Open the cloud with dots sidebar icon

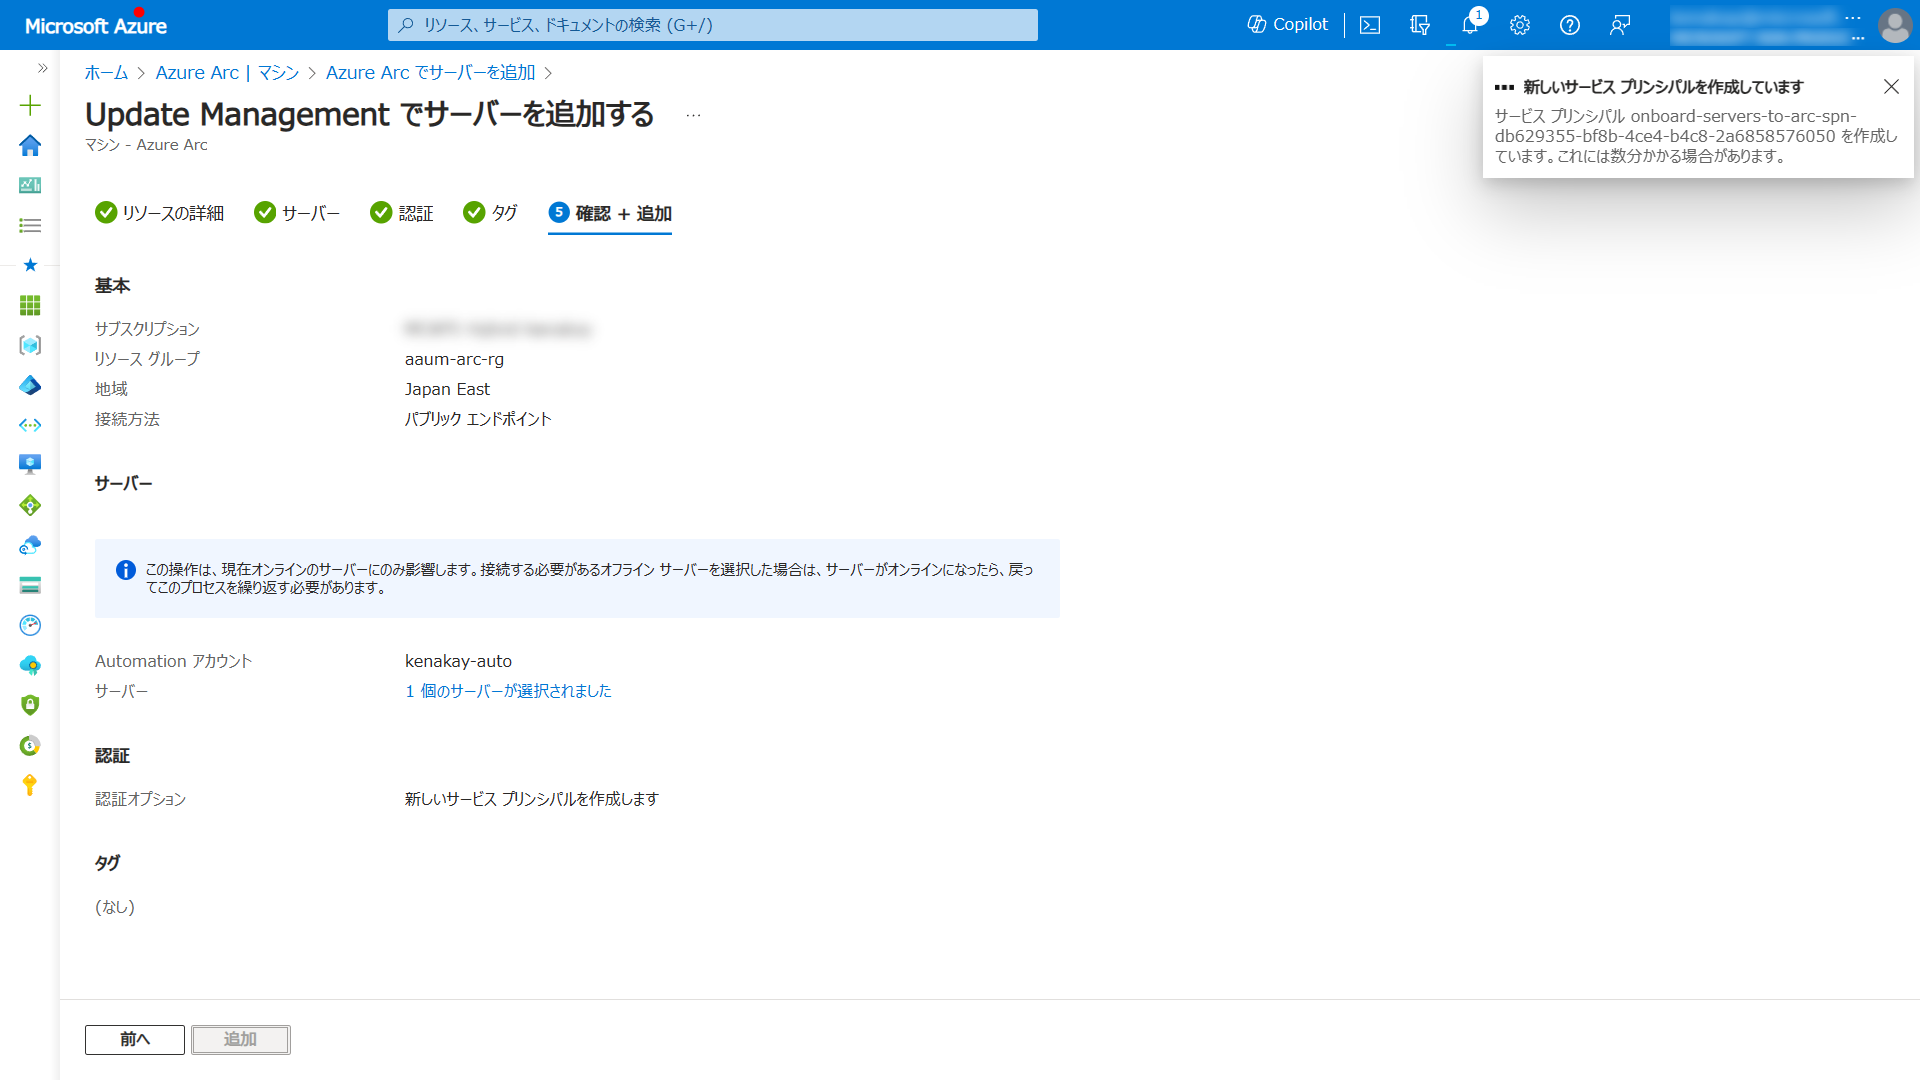(x=30, y=545)
